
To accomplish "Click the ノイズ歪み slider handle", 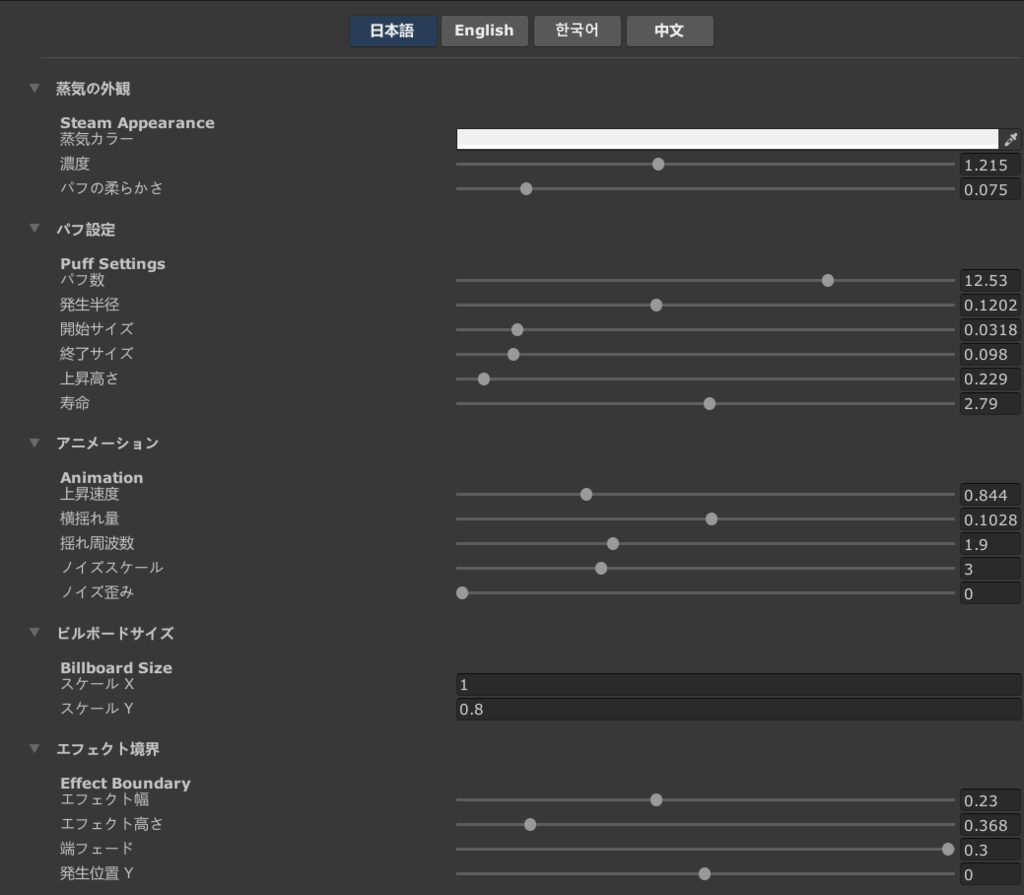I will [x=462, y=593].
